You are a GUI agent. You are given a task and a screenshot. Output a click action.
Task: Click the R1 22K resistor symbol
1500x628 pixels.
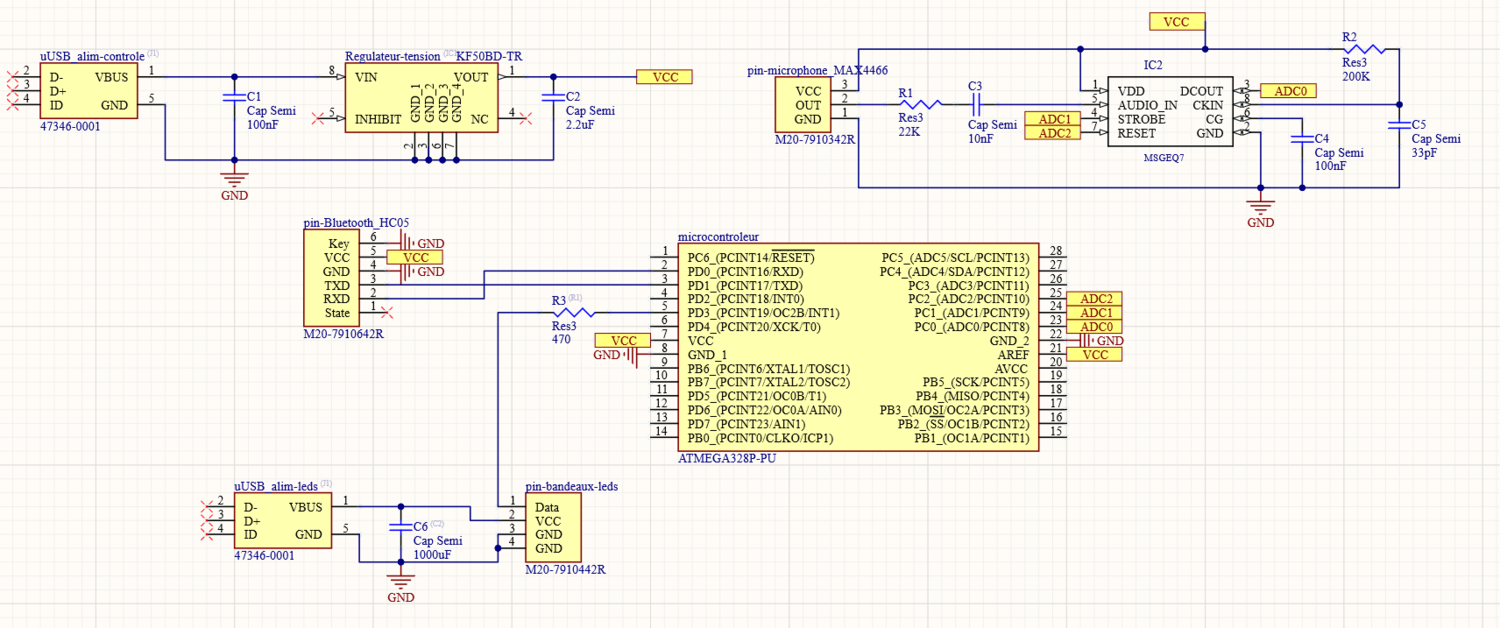(920, 104)
